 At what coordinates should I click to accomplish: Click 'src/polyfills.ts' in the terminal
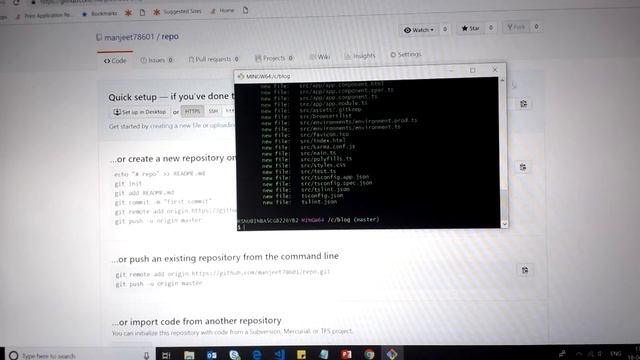(326, 159)
